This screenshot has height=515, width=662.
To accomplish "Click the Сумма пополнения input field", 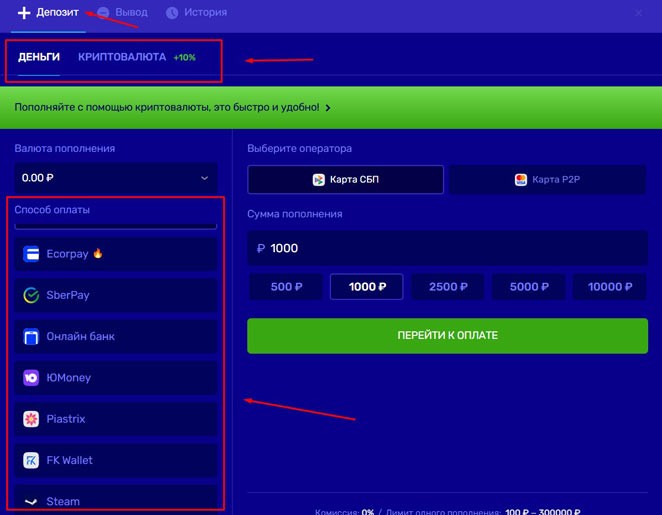I will point(447,248).
